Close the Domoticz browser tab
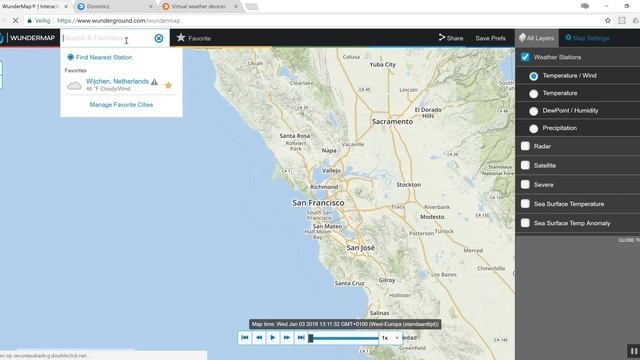Image resolution: width=640 pixels, height=360 pixels. (x=151, y=7)
